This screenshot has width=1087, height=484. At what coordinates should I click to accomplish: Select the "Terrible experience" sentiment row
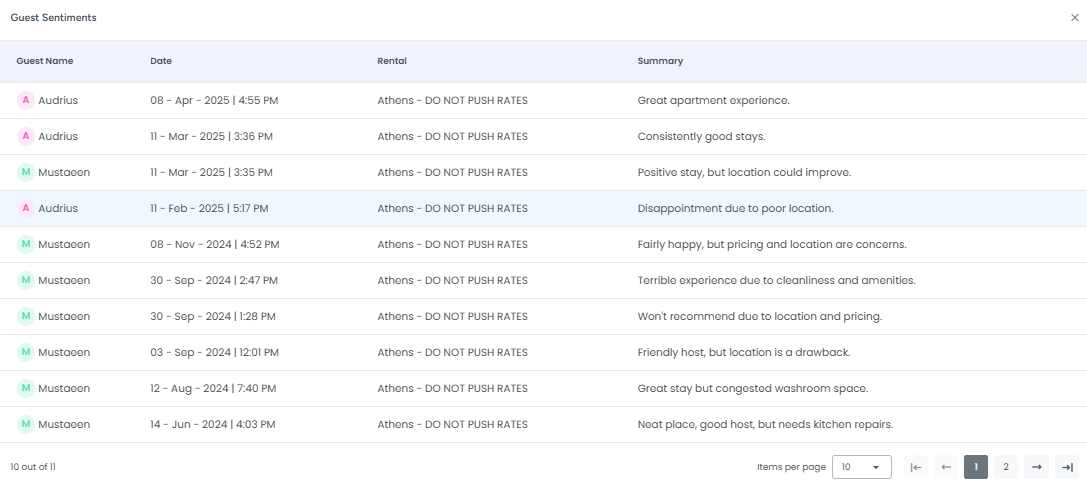(x=776, y=280)
